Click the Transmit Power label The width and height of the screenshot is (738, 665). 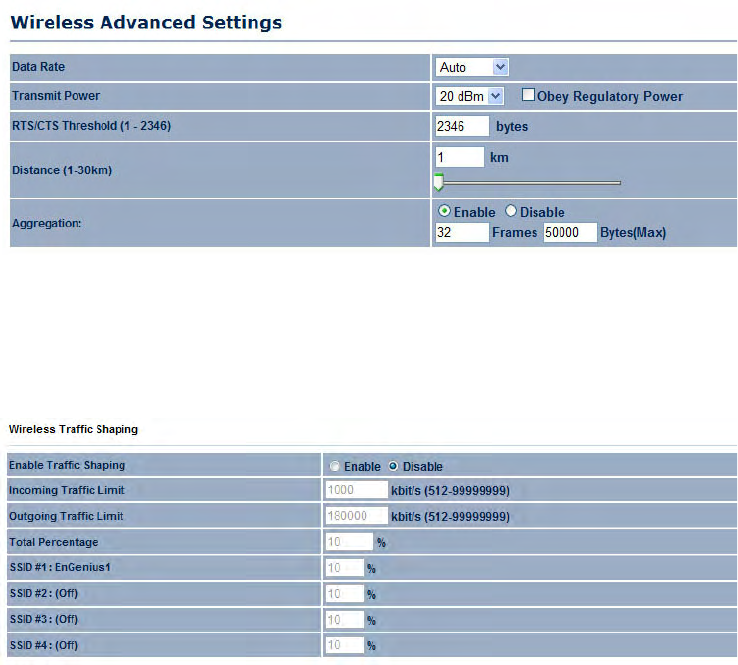click(x=56, y=96)
